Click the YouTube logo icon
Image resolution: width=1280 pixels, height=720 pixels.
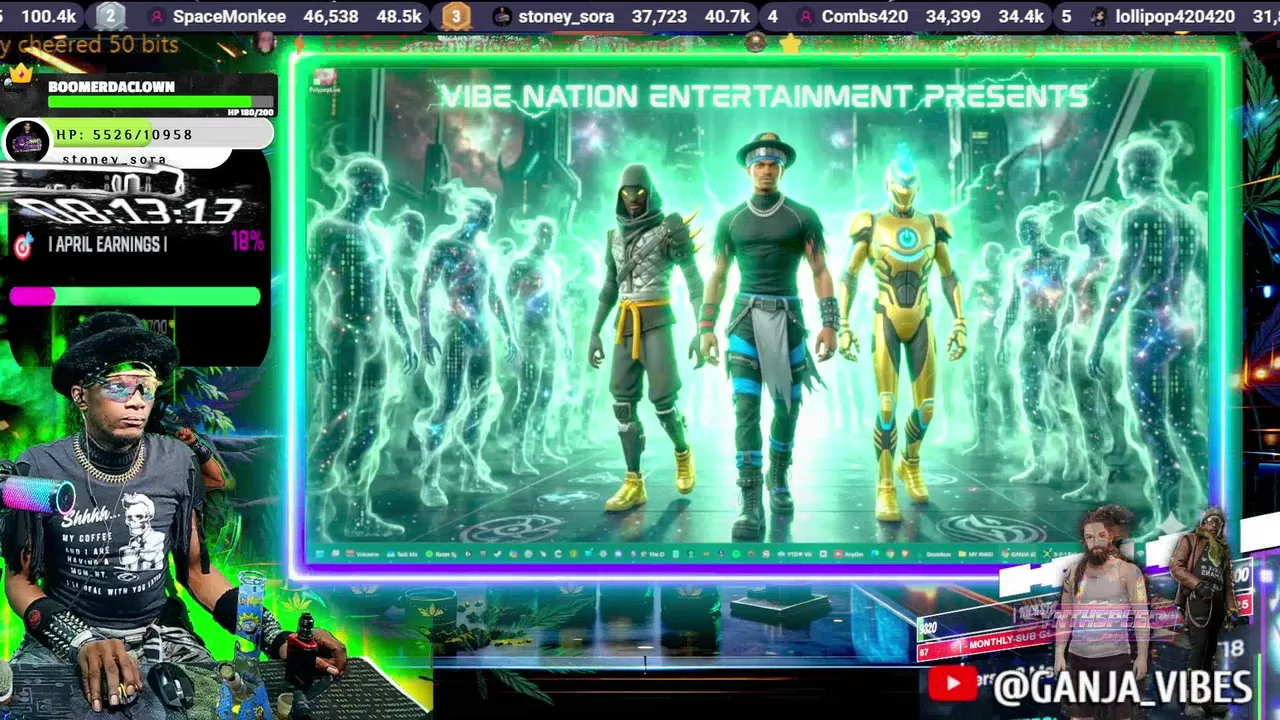pos(952,684)
